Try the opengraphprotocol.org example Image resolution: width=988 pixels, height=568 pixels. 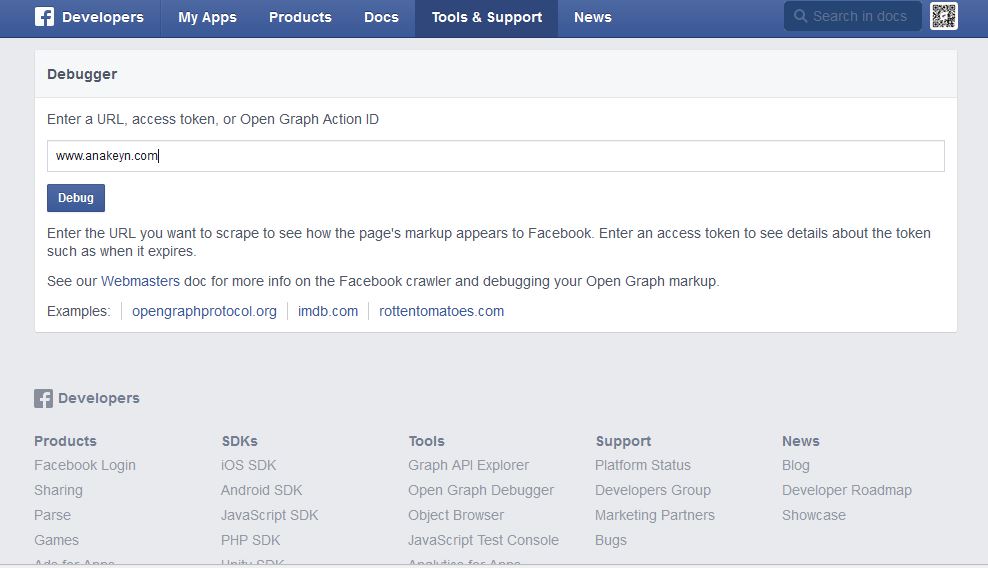coord(204,311)
